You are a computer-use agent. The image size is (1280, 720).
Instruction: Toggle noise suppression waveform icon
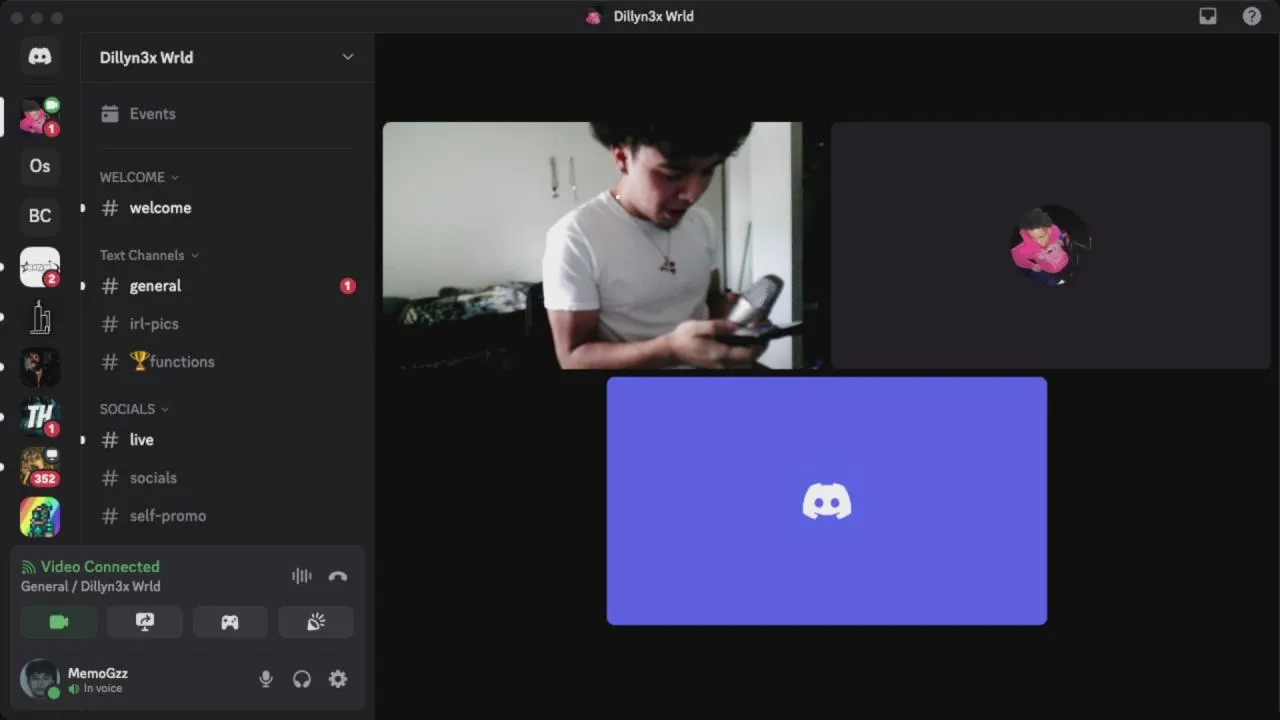pyautogui.click(x=301, y=576)
